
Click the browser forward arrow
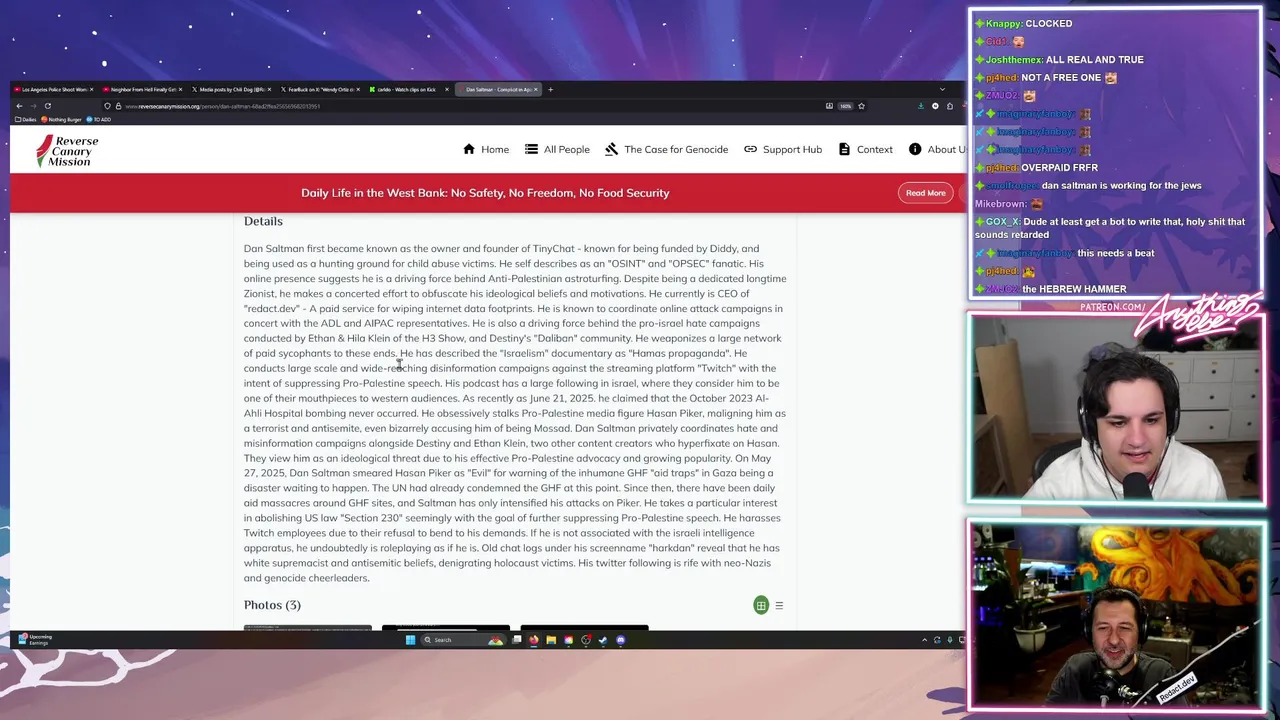33,106
